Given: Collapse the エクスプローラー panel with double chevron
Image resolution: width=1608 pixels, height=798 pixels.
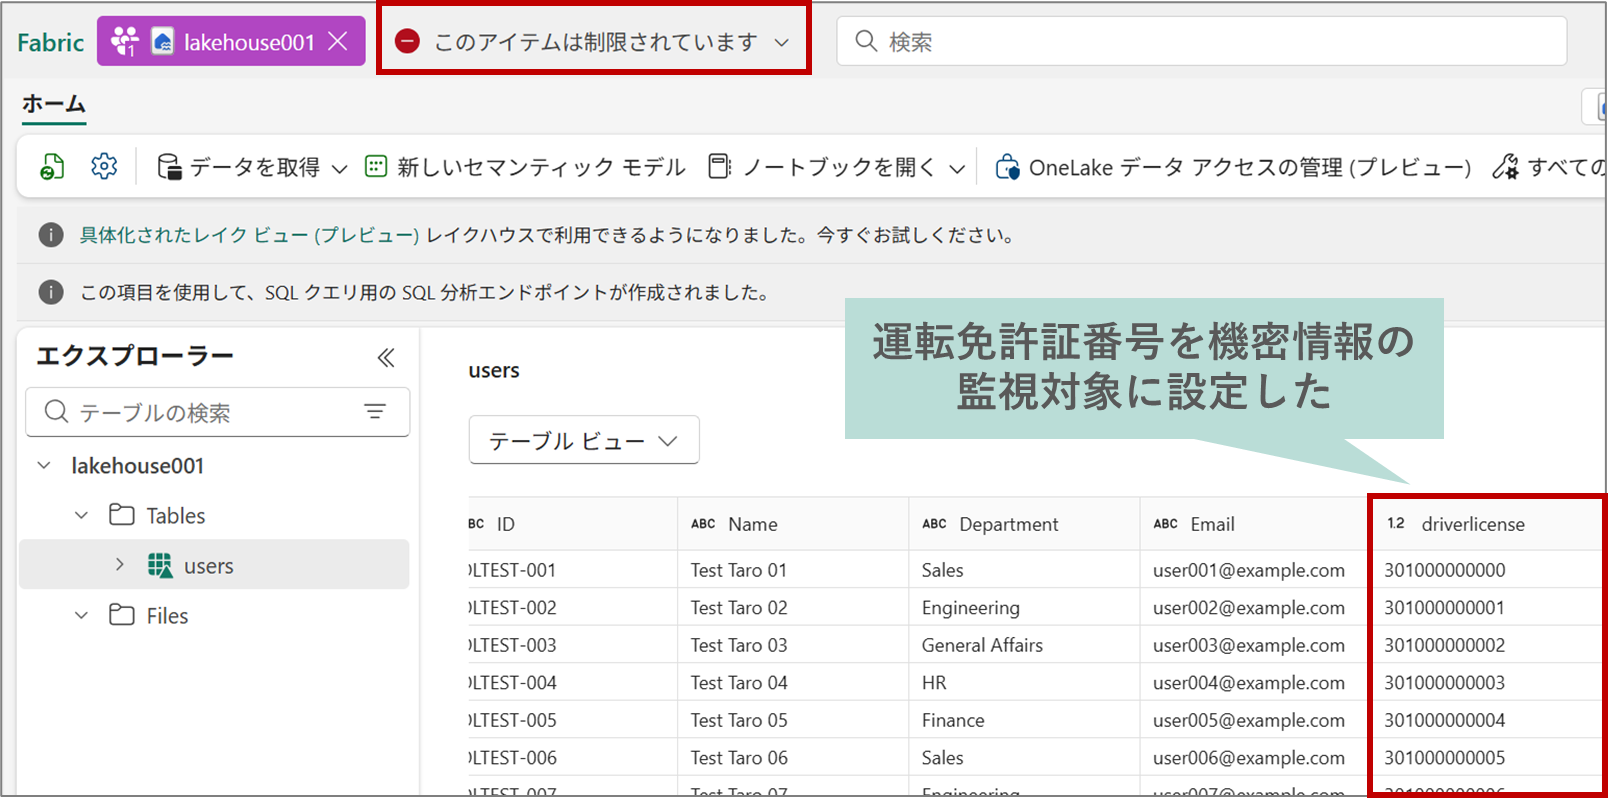Looking at the screenshot, I should [x=386, y=357].
